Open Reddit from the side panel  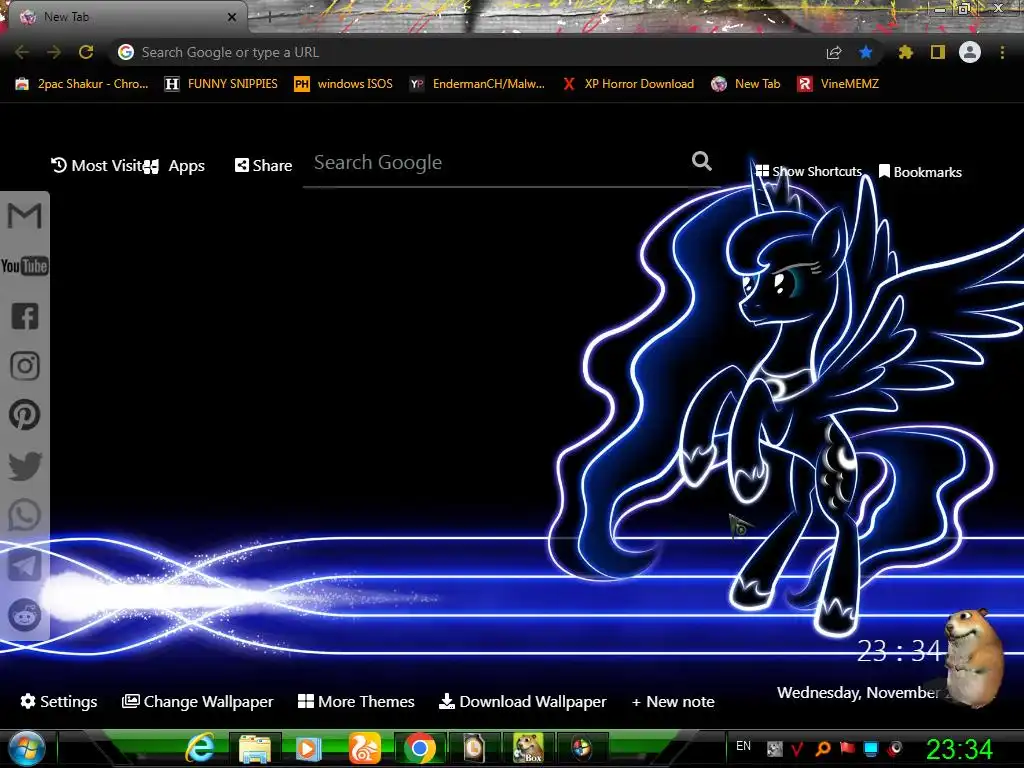coord(25,615)
